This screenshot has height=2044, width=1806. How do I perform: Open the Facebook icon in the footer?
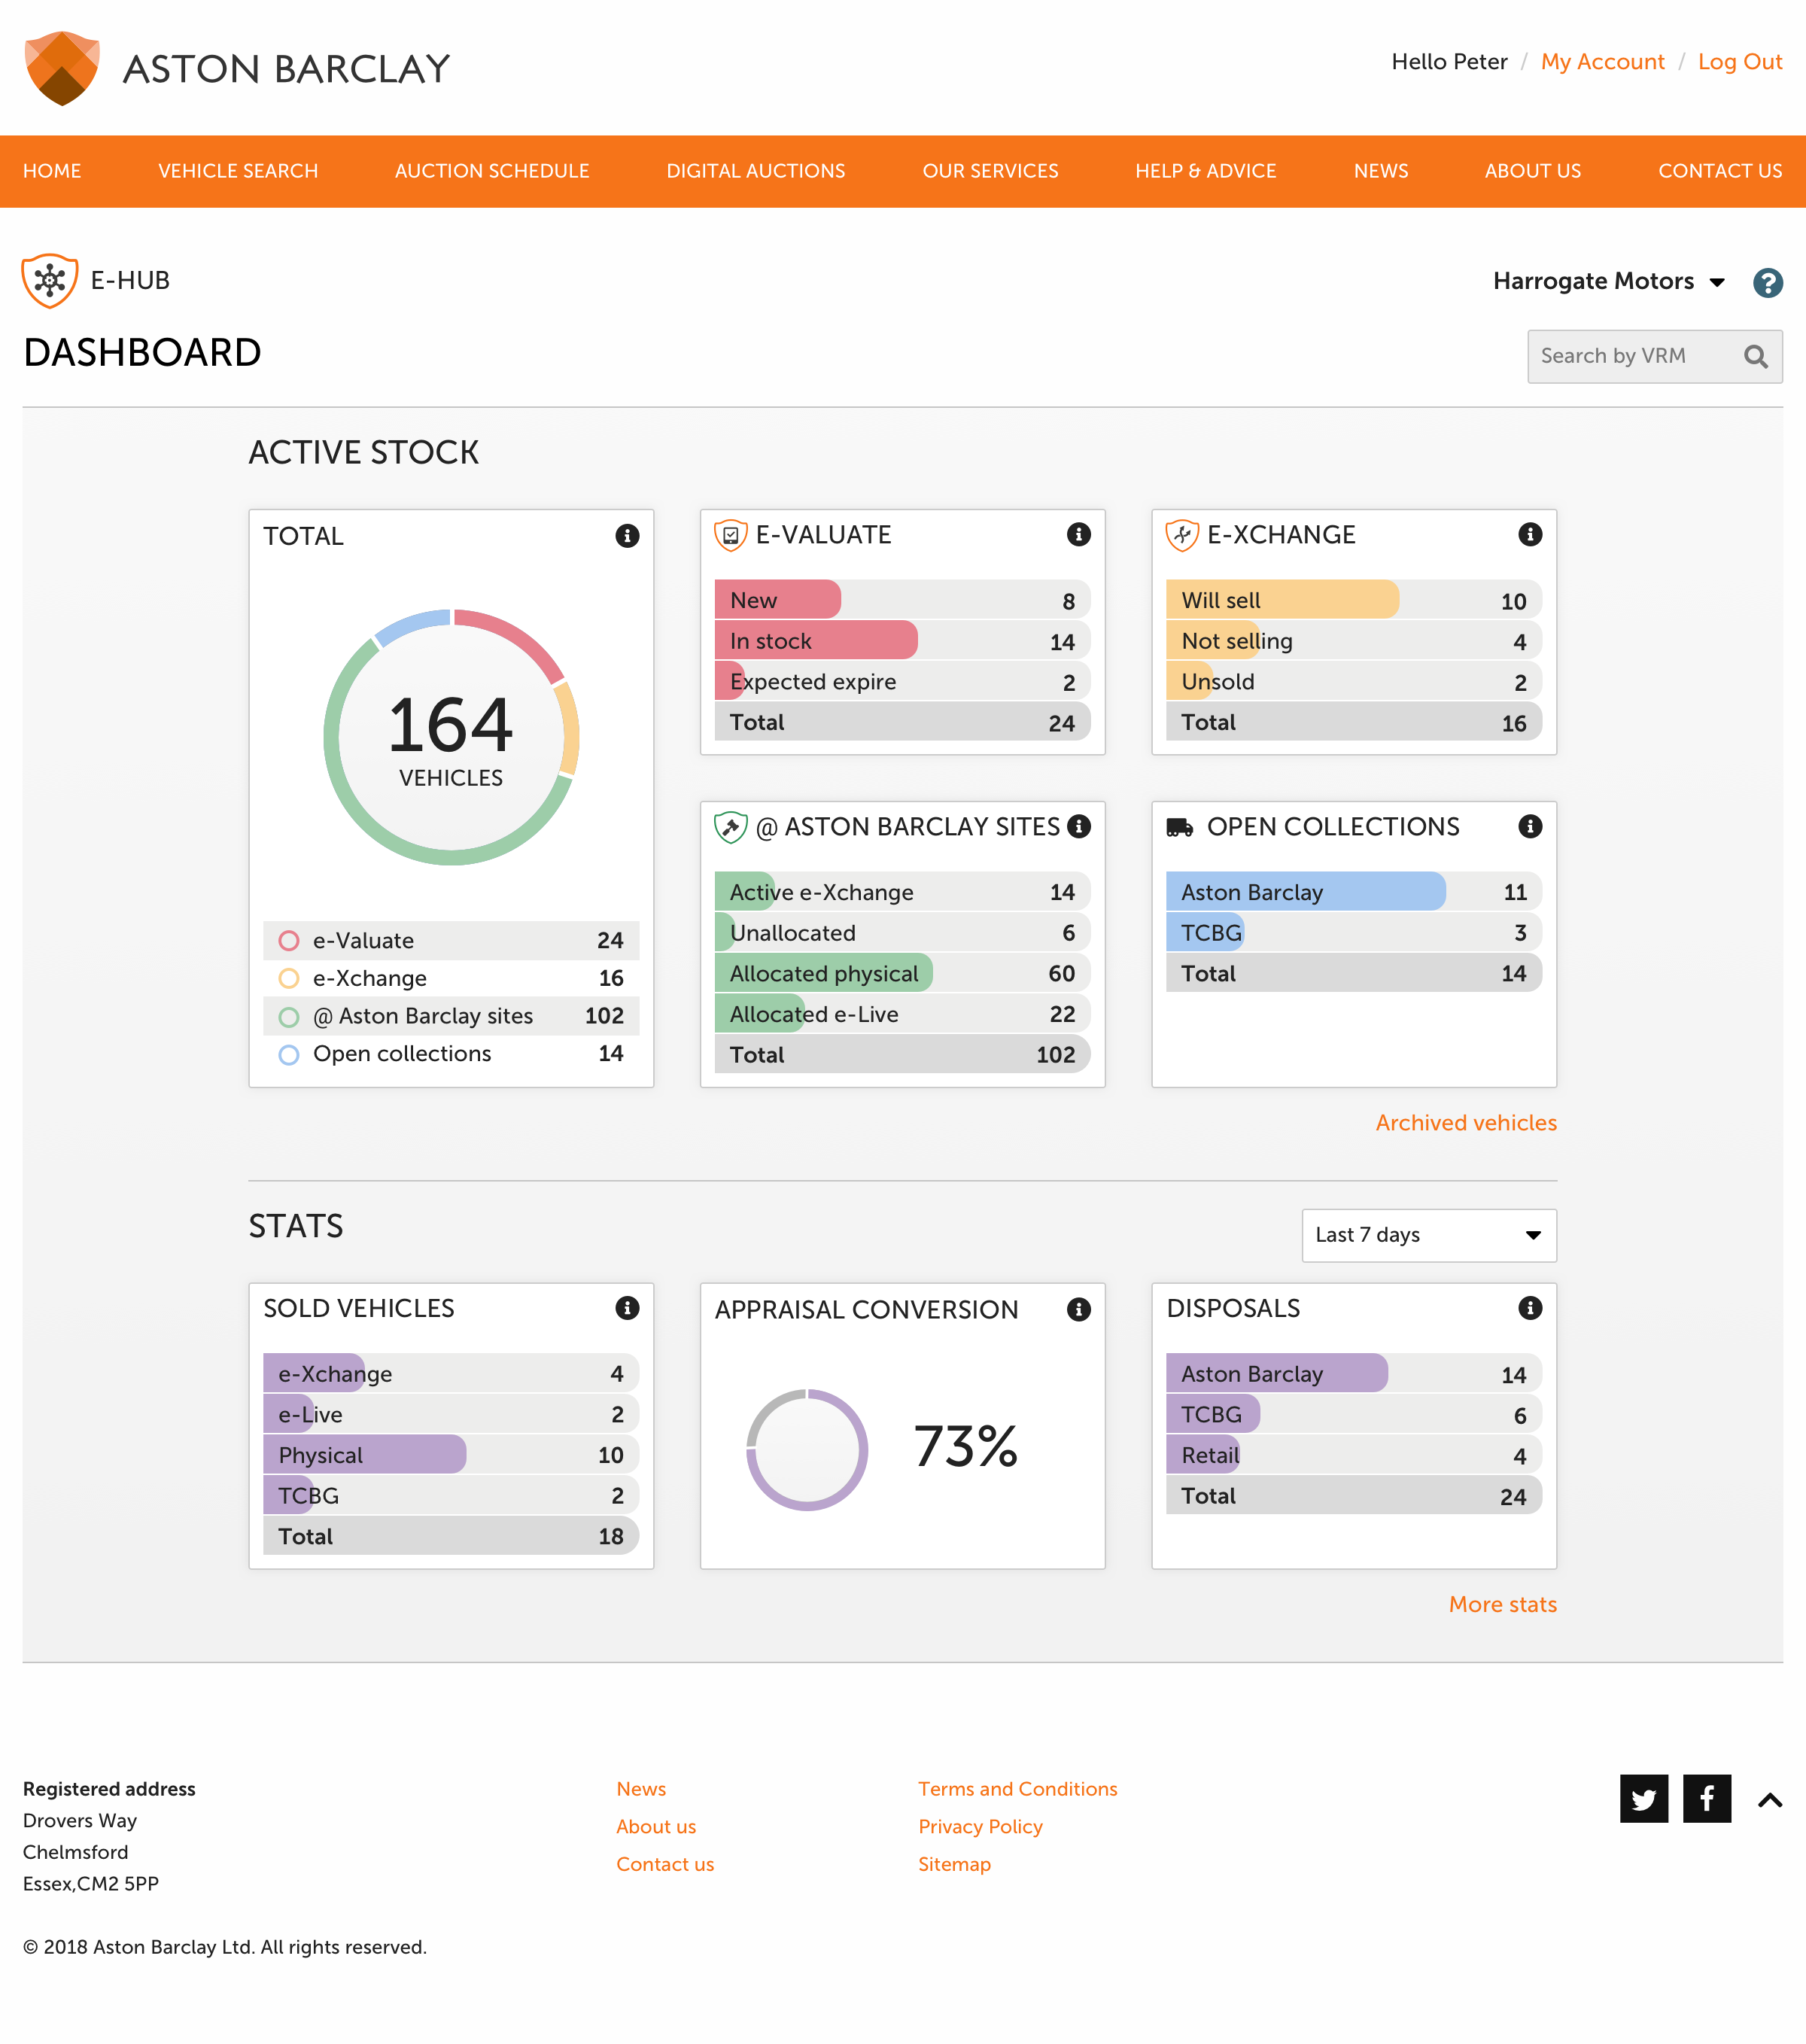[x=1707, y=1799]
